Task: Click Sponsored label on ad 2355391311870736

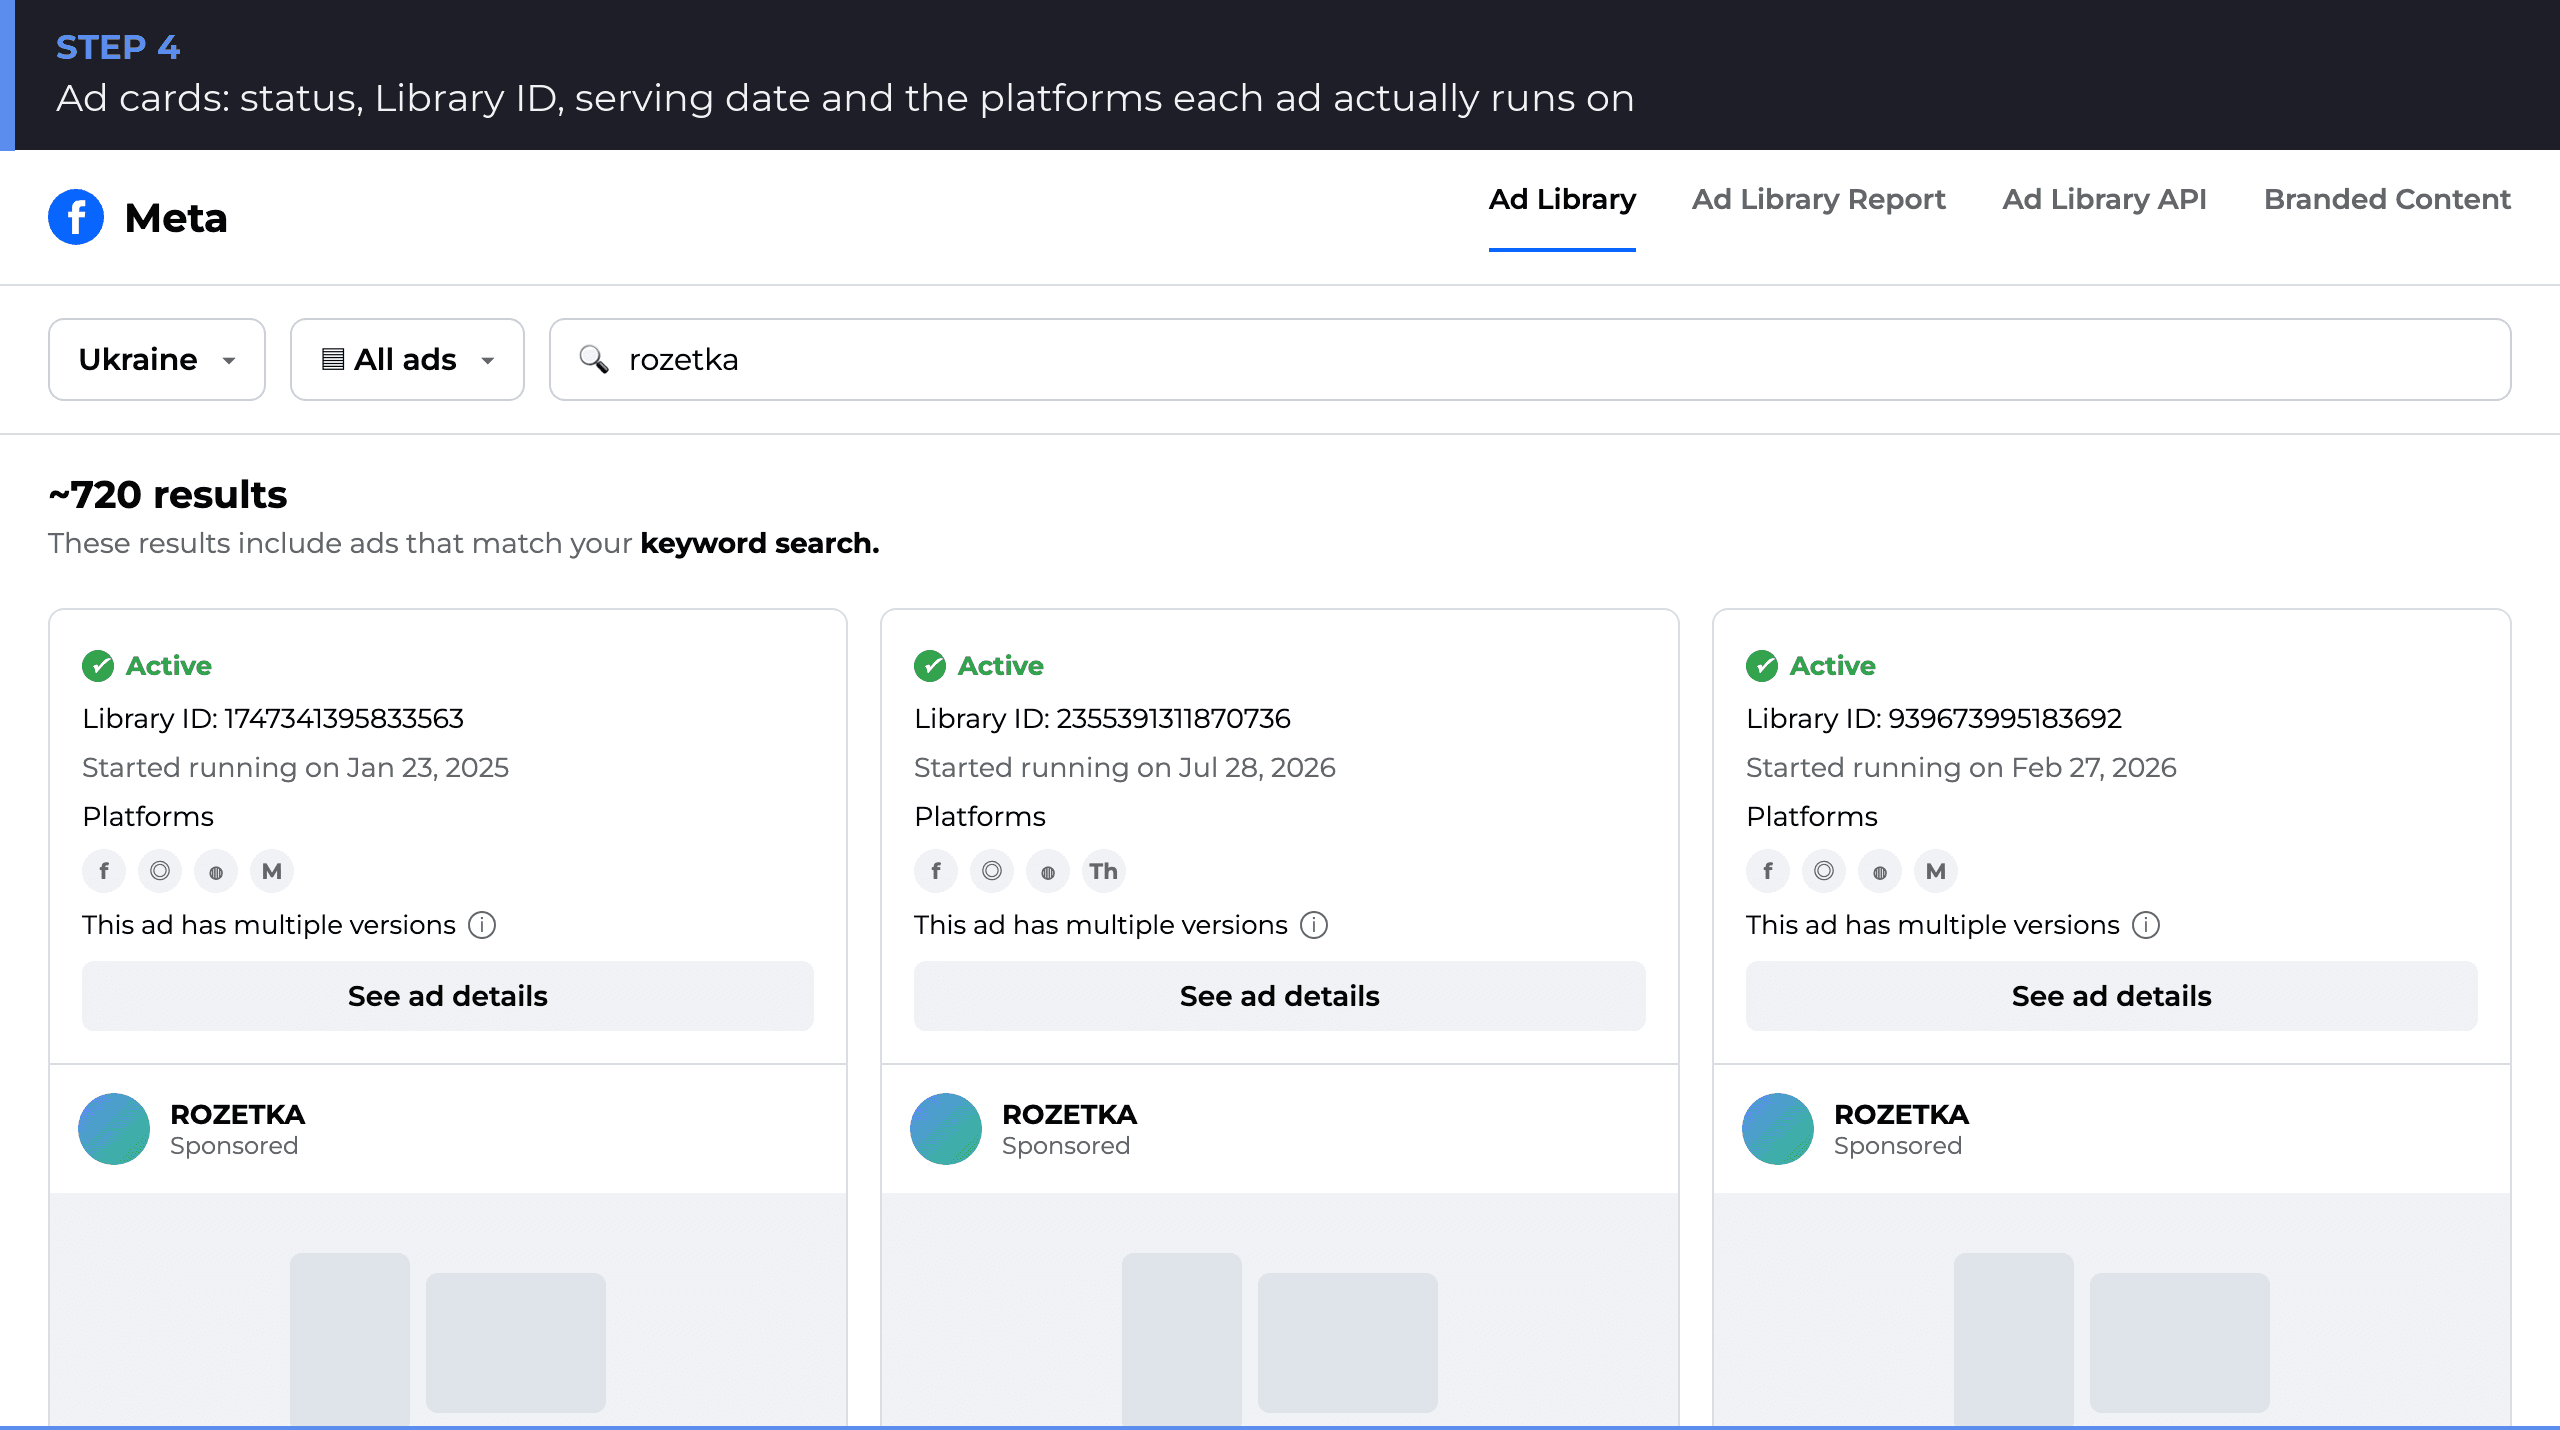Action: 1066,1146
